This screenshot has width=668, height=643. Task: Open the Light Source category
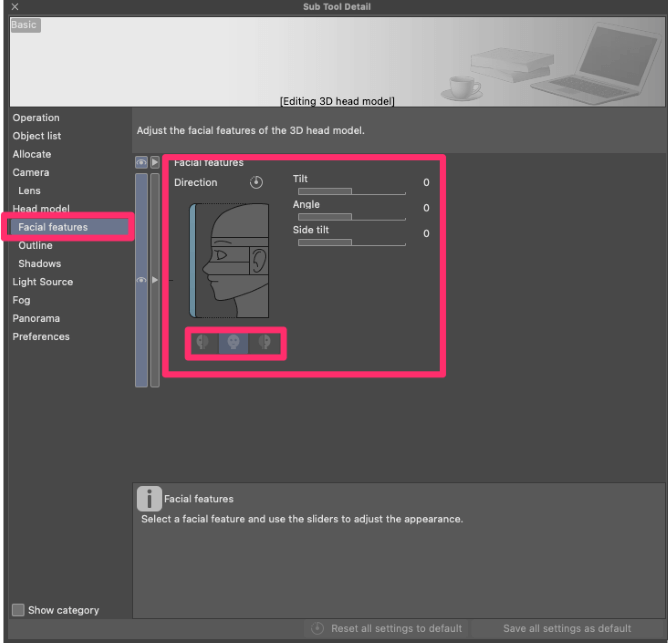(x=43, y=282)
